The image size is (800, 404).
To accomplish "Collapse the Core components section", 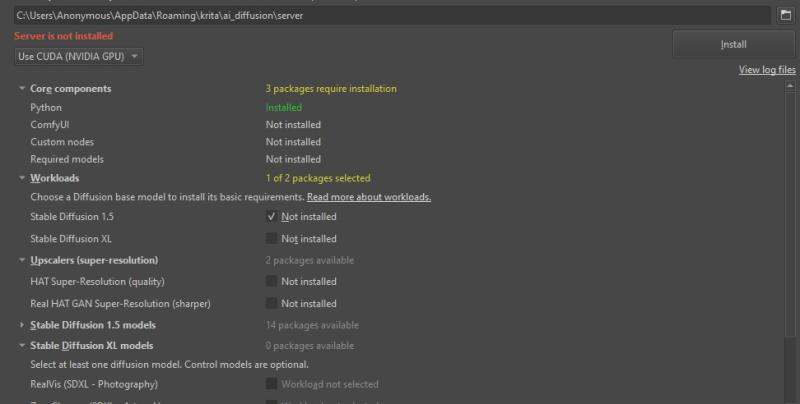I will pyautogui.click(x=22, y=88).
